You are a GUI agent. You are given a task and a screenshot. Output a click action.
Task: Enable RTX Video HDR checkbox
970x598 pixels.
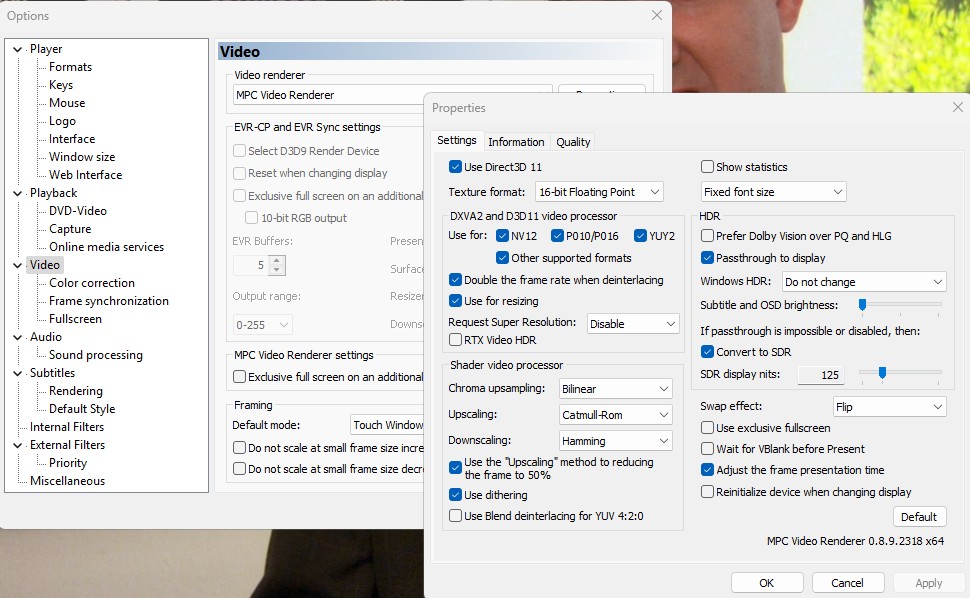456,340
